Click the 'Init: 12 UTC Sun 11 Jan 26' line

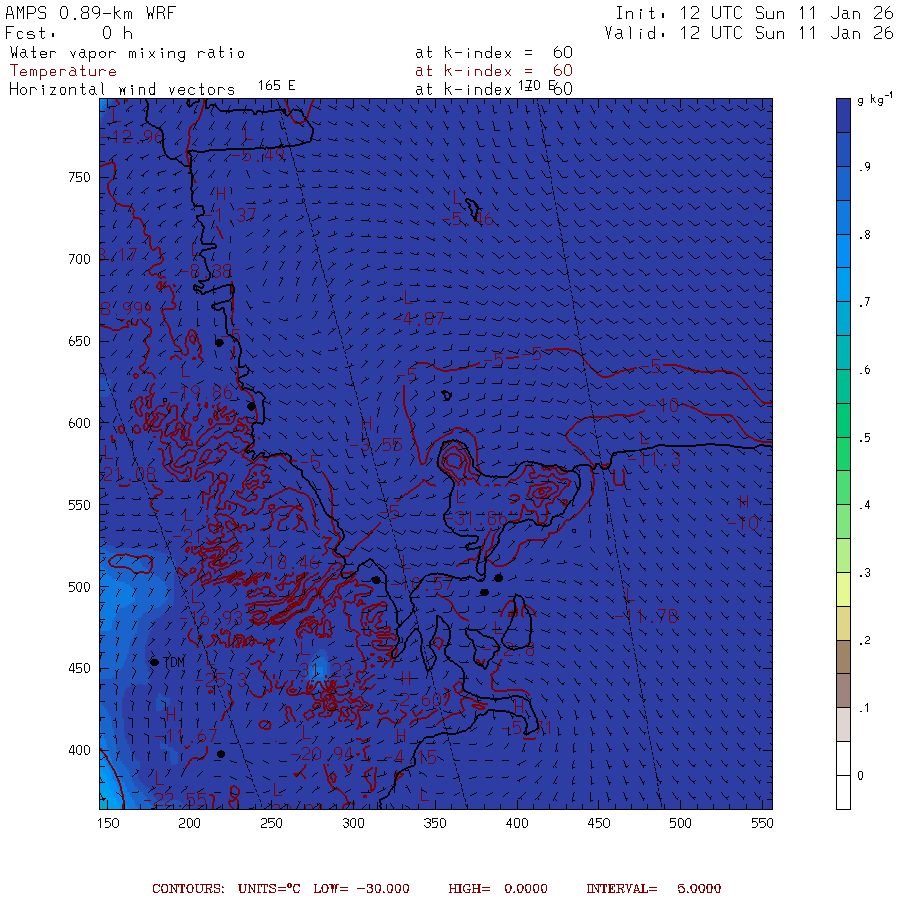point(754,13)
